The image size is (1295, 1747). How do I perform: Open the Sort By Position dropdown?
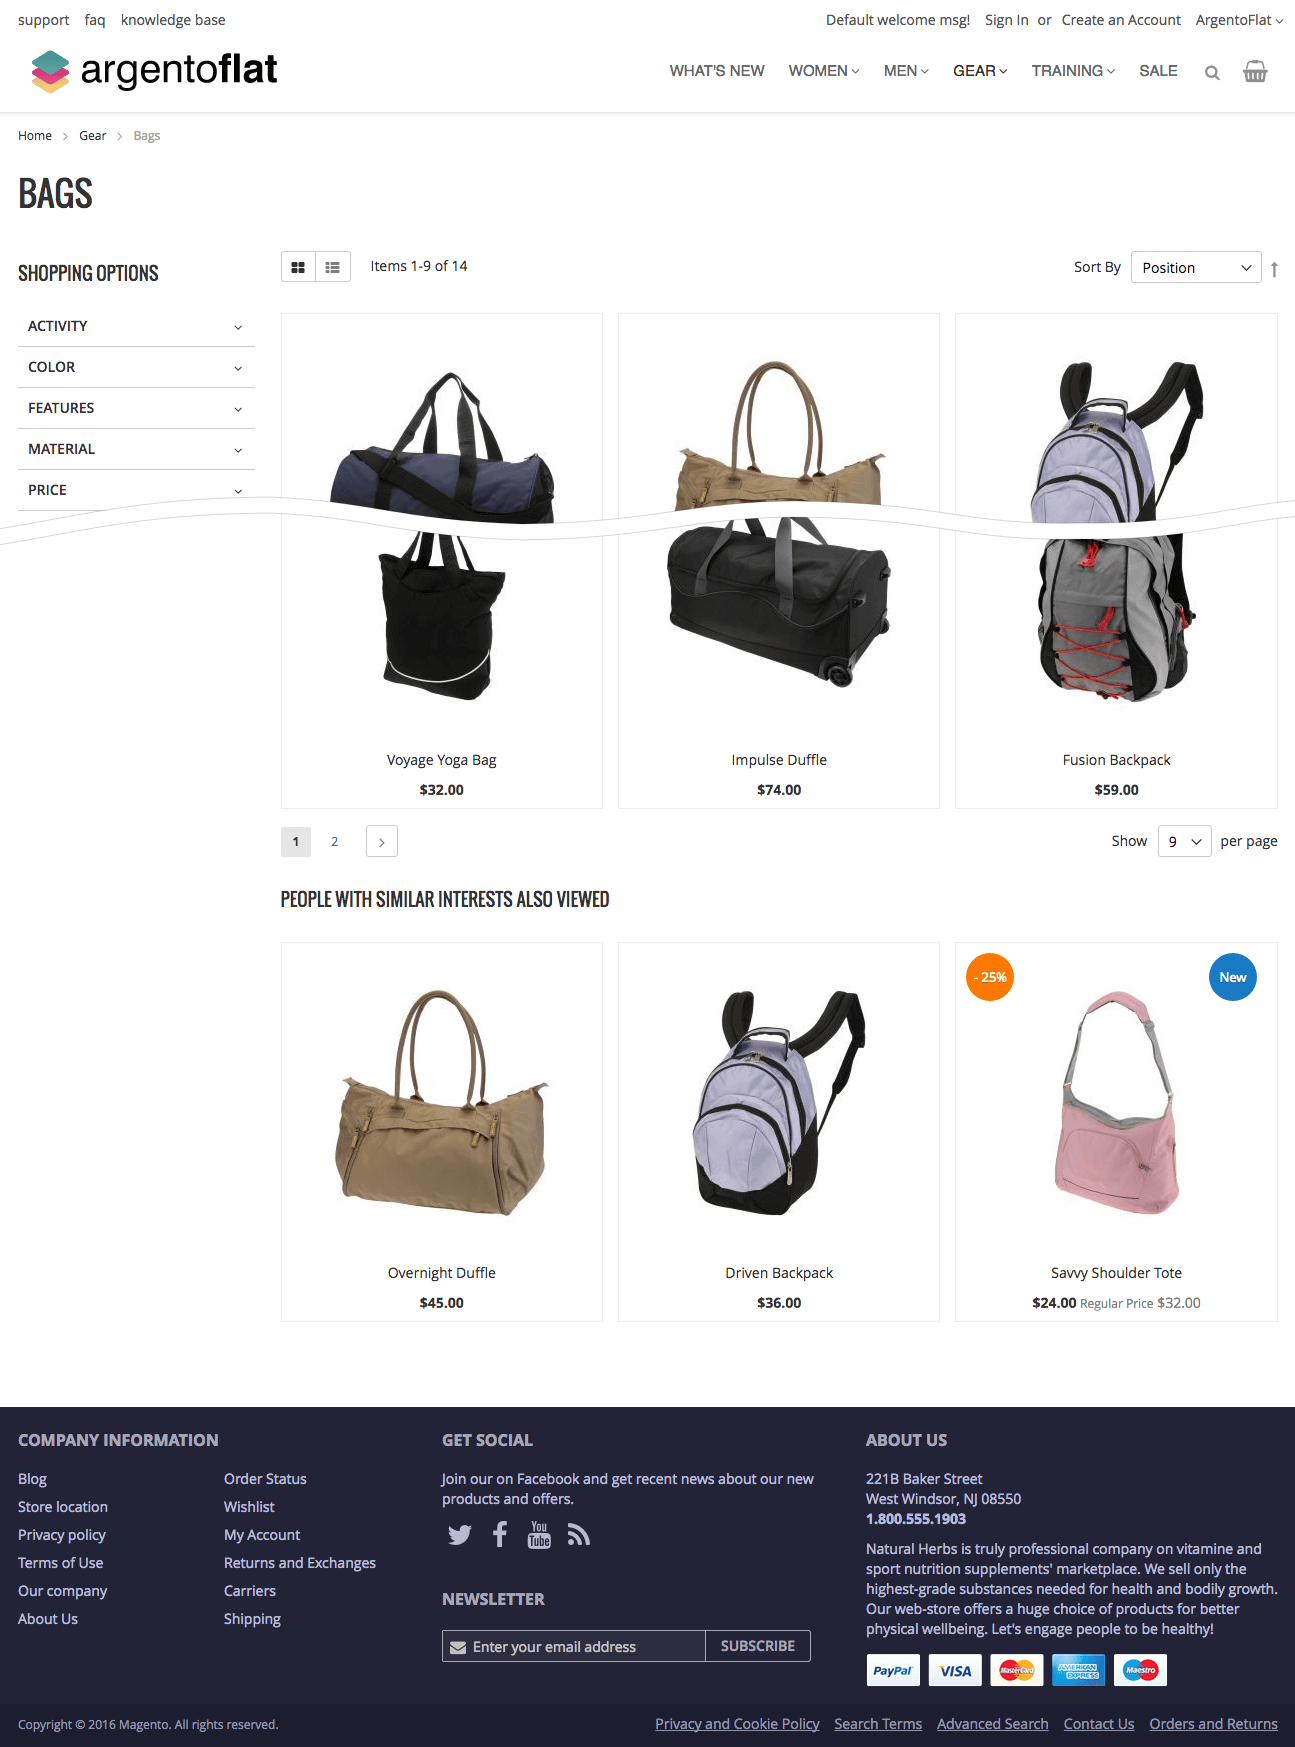click(1196, 267)
